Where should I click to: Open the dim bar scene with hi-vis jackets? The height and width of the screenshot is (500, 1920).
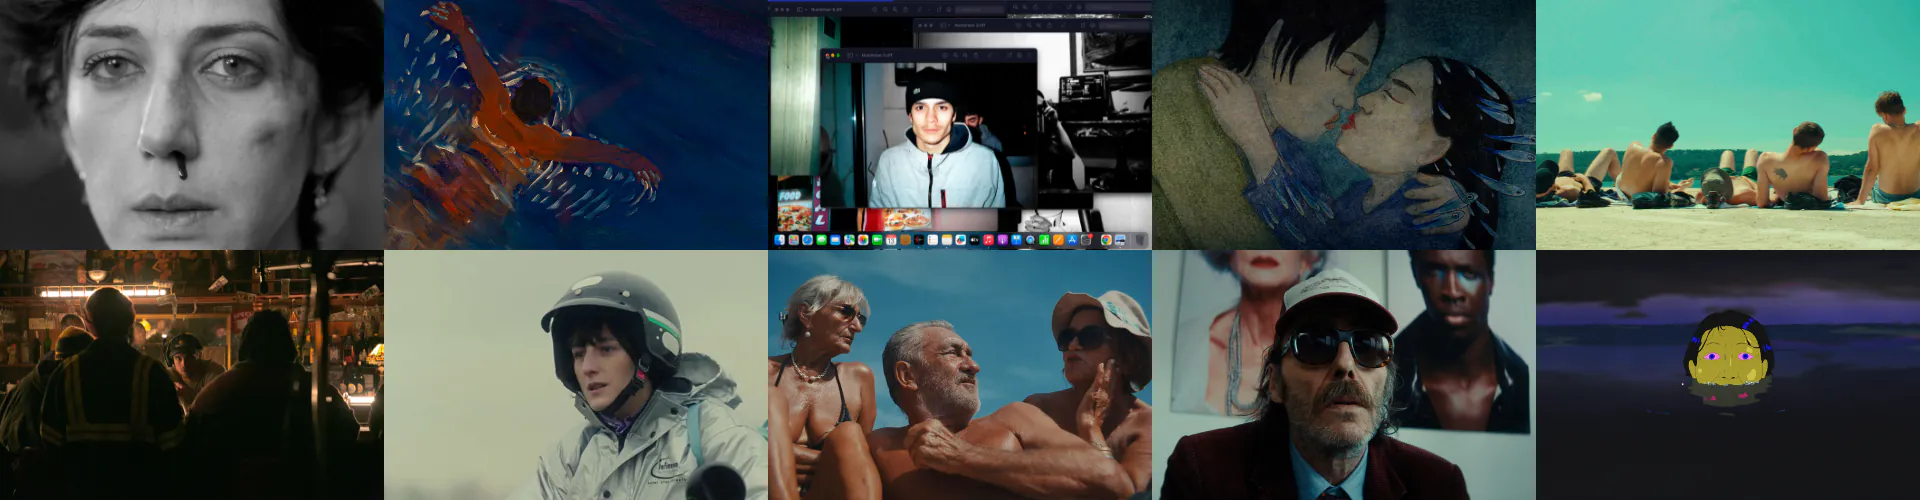coord(192,375)
